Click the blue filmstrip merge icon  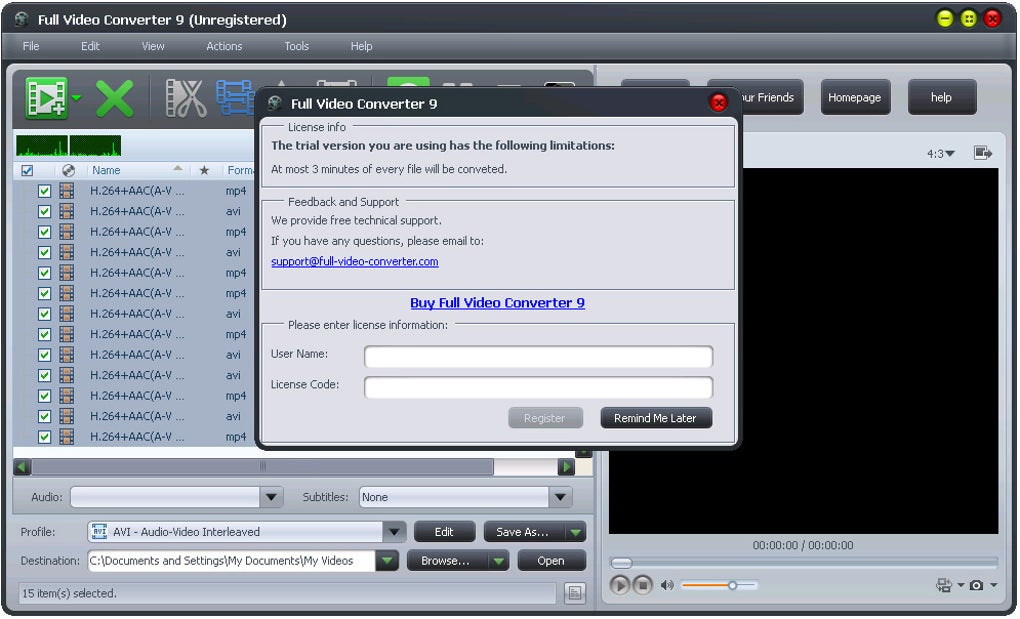(235, 98)
